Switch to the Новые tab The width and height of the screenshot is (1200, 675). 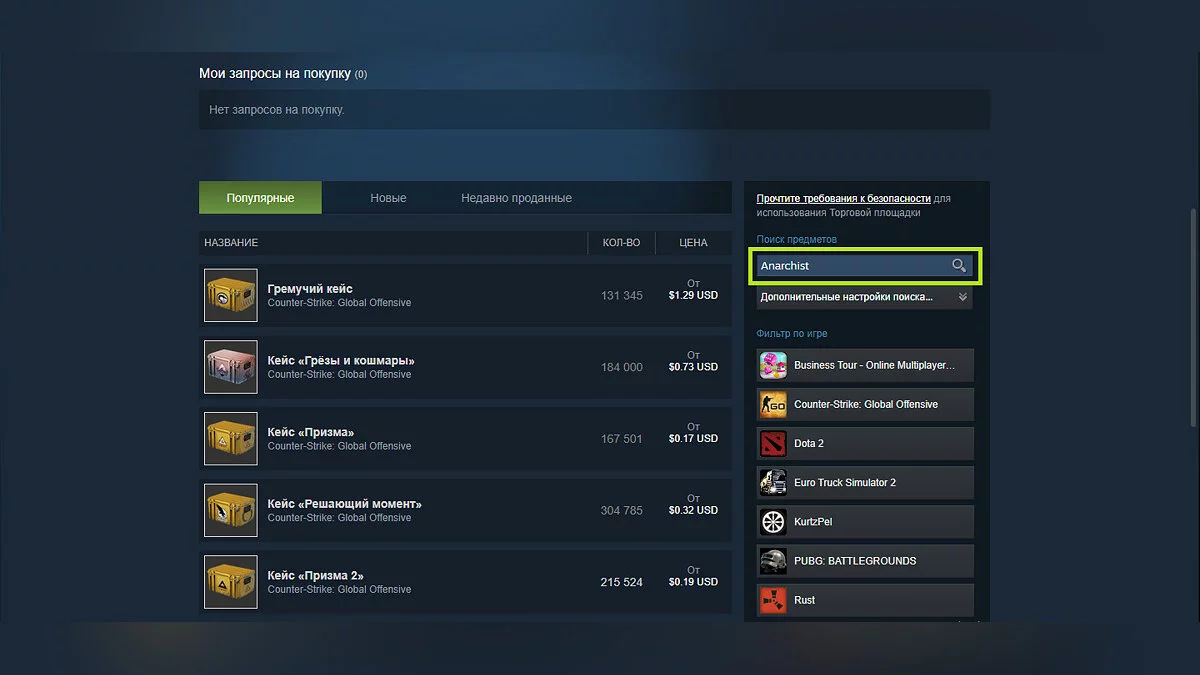point(388,198)
